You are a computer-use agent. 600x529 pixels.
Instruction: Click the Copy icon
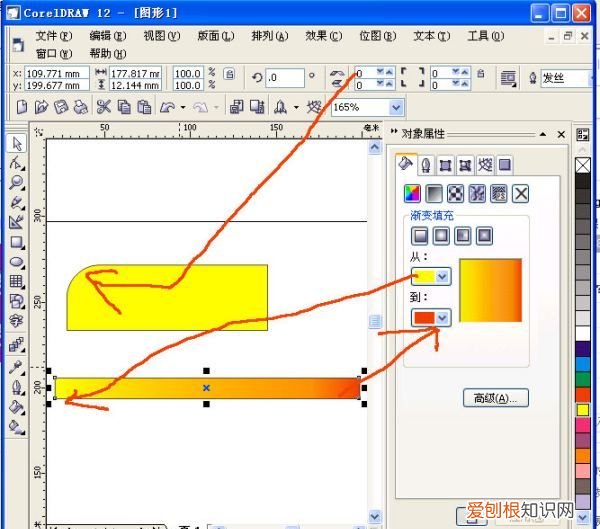click(x=124, y=107)
